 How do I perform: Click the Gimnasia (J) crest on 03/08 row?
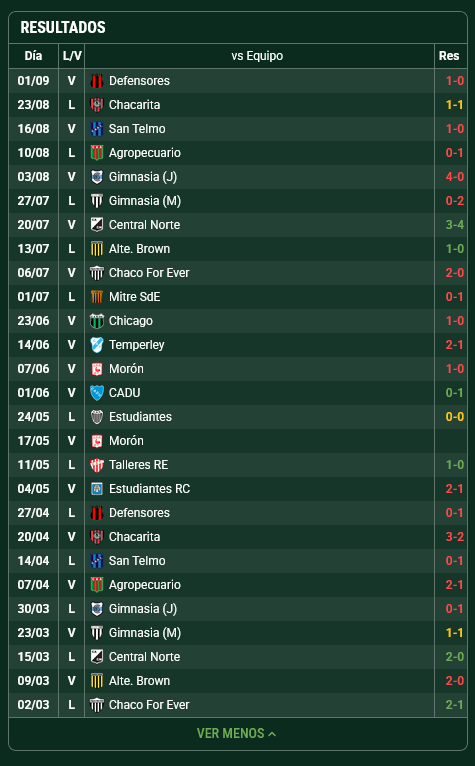pyautogui.click(x=97, y=177)
